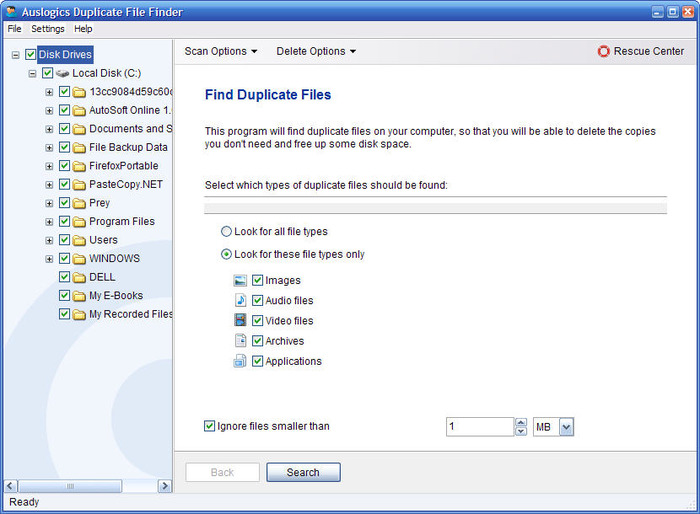Click the Program Files folder icon
The image size is (700, 514).
[79, 222]
